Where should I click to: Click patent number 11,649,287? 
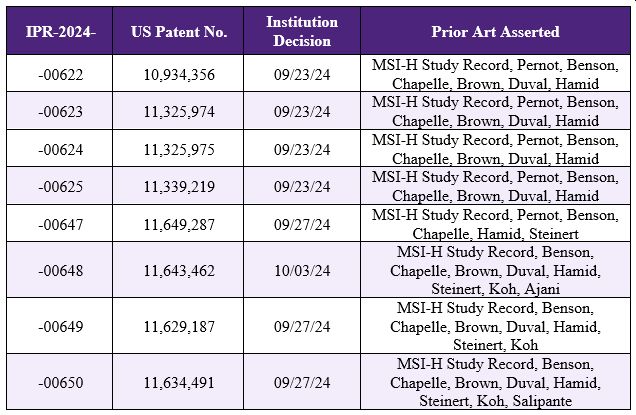pyautogui.click(x=179, y=224)
